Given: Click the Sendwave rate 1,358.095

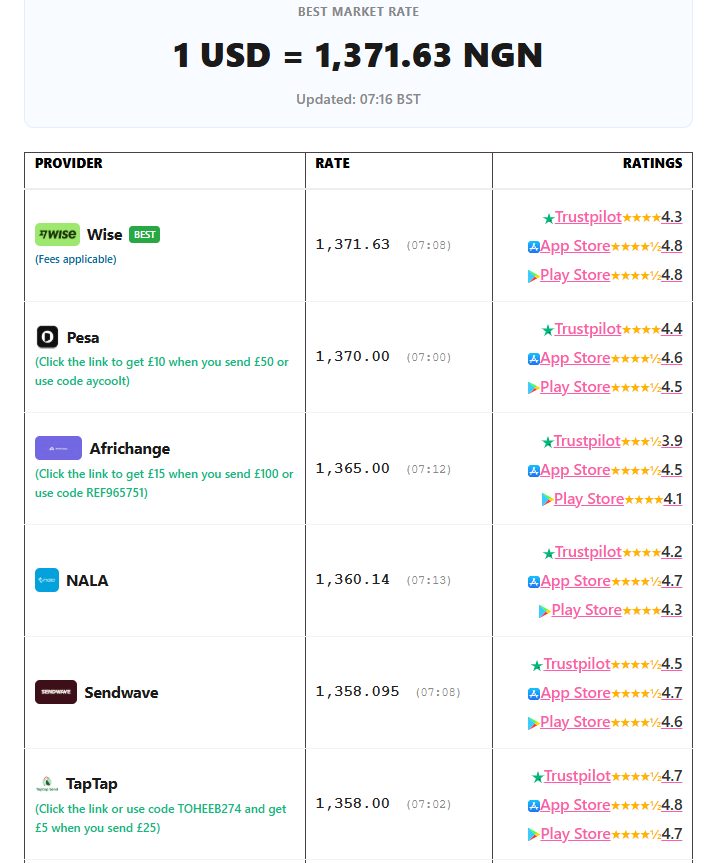Looking at the screenshot, I should click(x=358, y=691).
